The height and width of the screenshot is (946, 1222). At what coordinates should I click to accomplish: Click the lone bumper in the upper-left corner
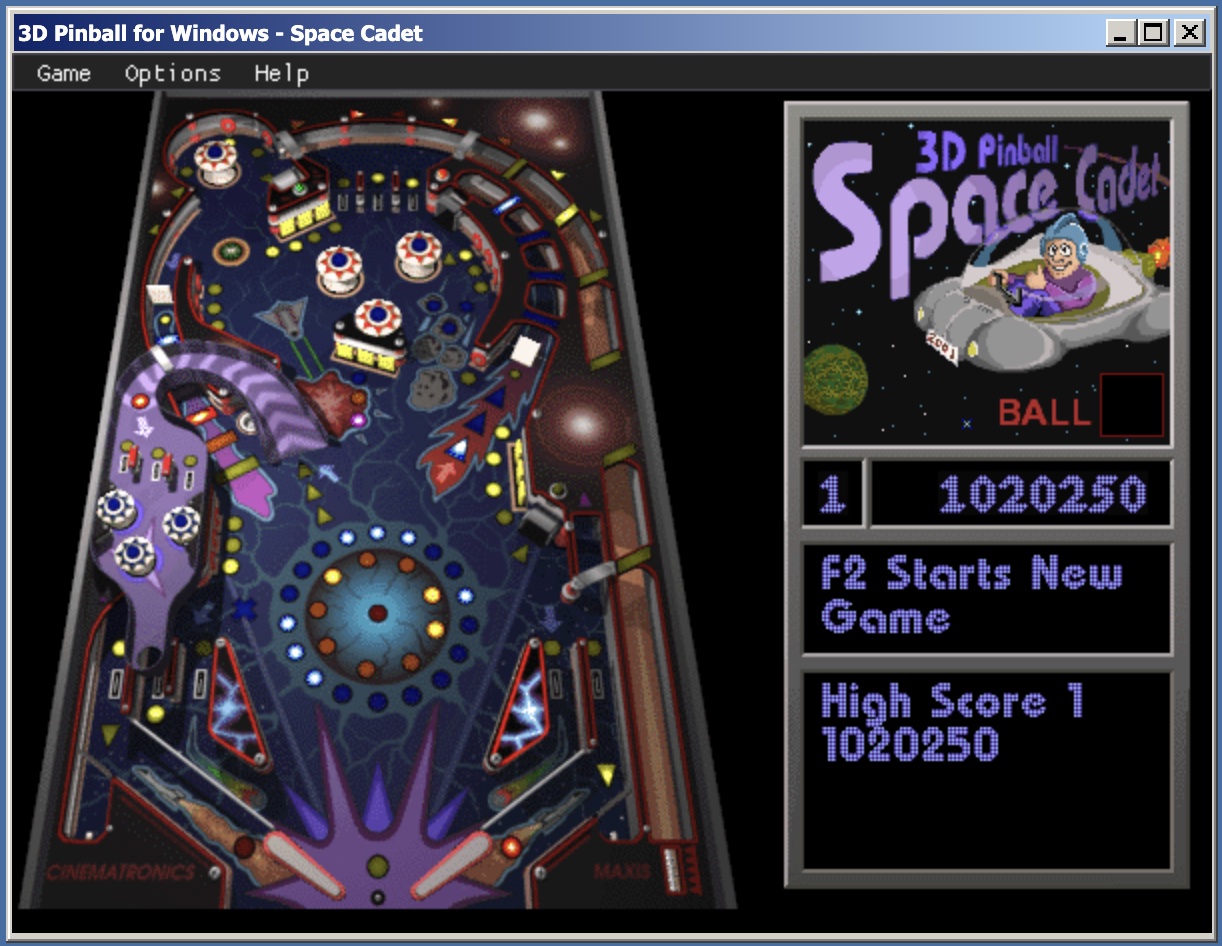(x=216, y=162)
